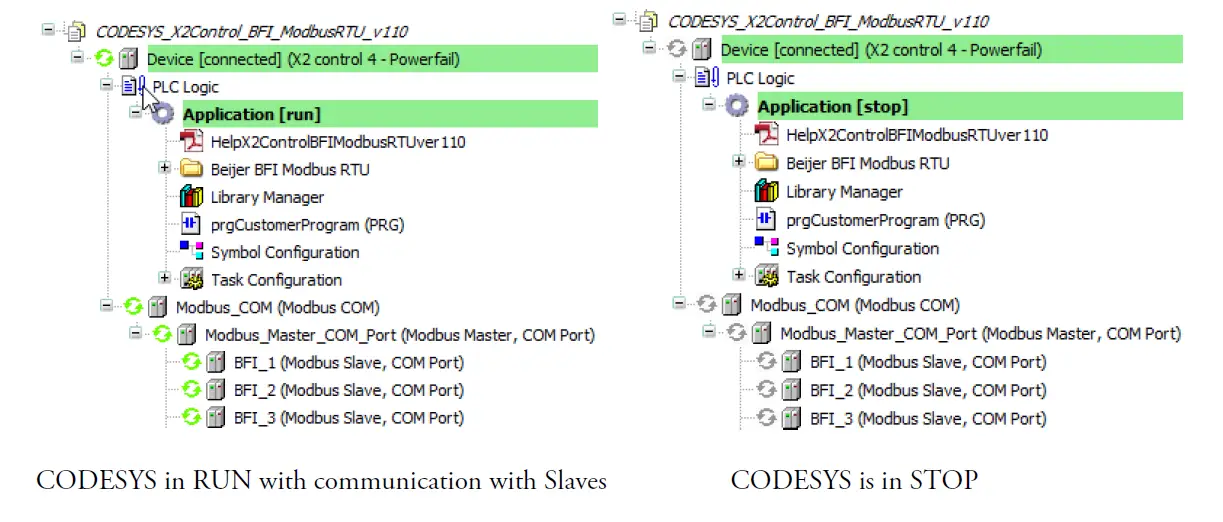Expand Beijer BFI Modbus RTU folder in run tree
The width and height of the screenshot is (1223, 522).
pos(164,169)
